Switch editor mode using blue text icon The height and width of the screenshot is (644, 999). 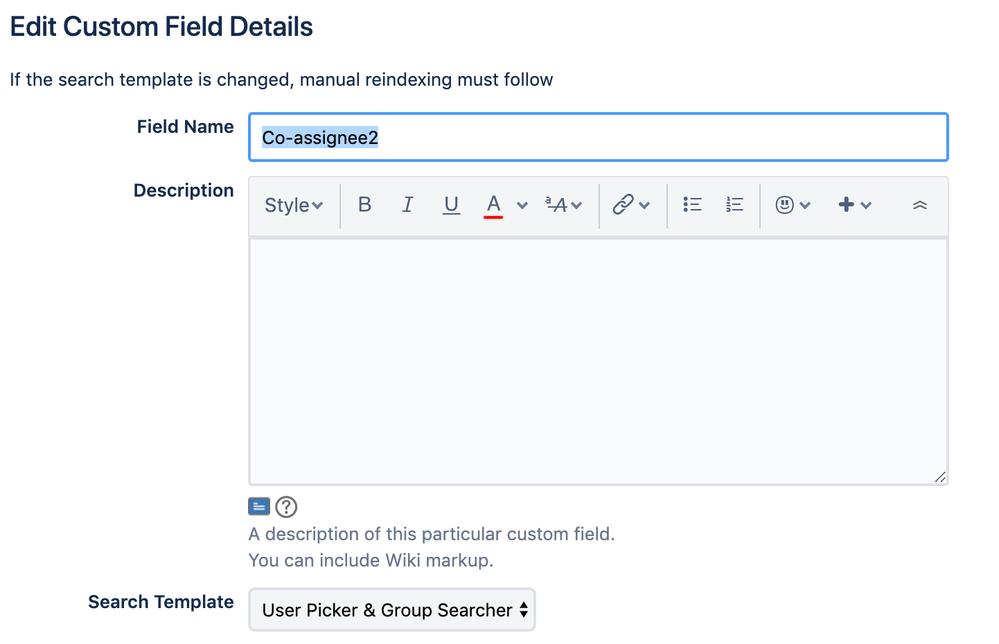point(259,506)
